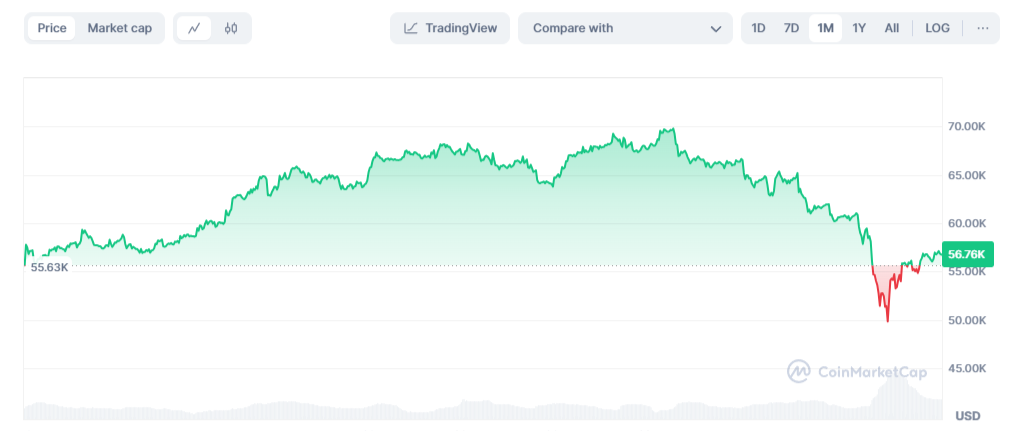Viewport: 1013px width, 431px height.
Task: Select the 7D time range
Action: click(791, 28)
